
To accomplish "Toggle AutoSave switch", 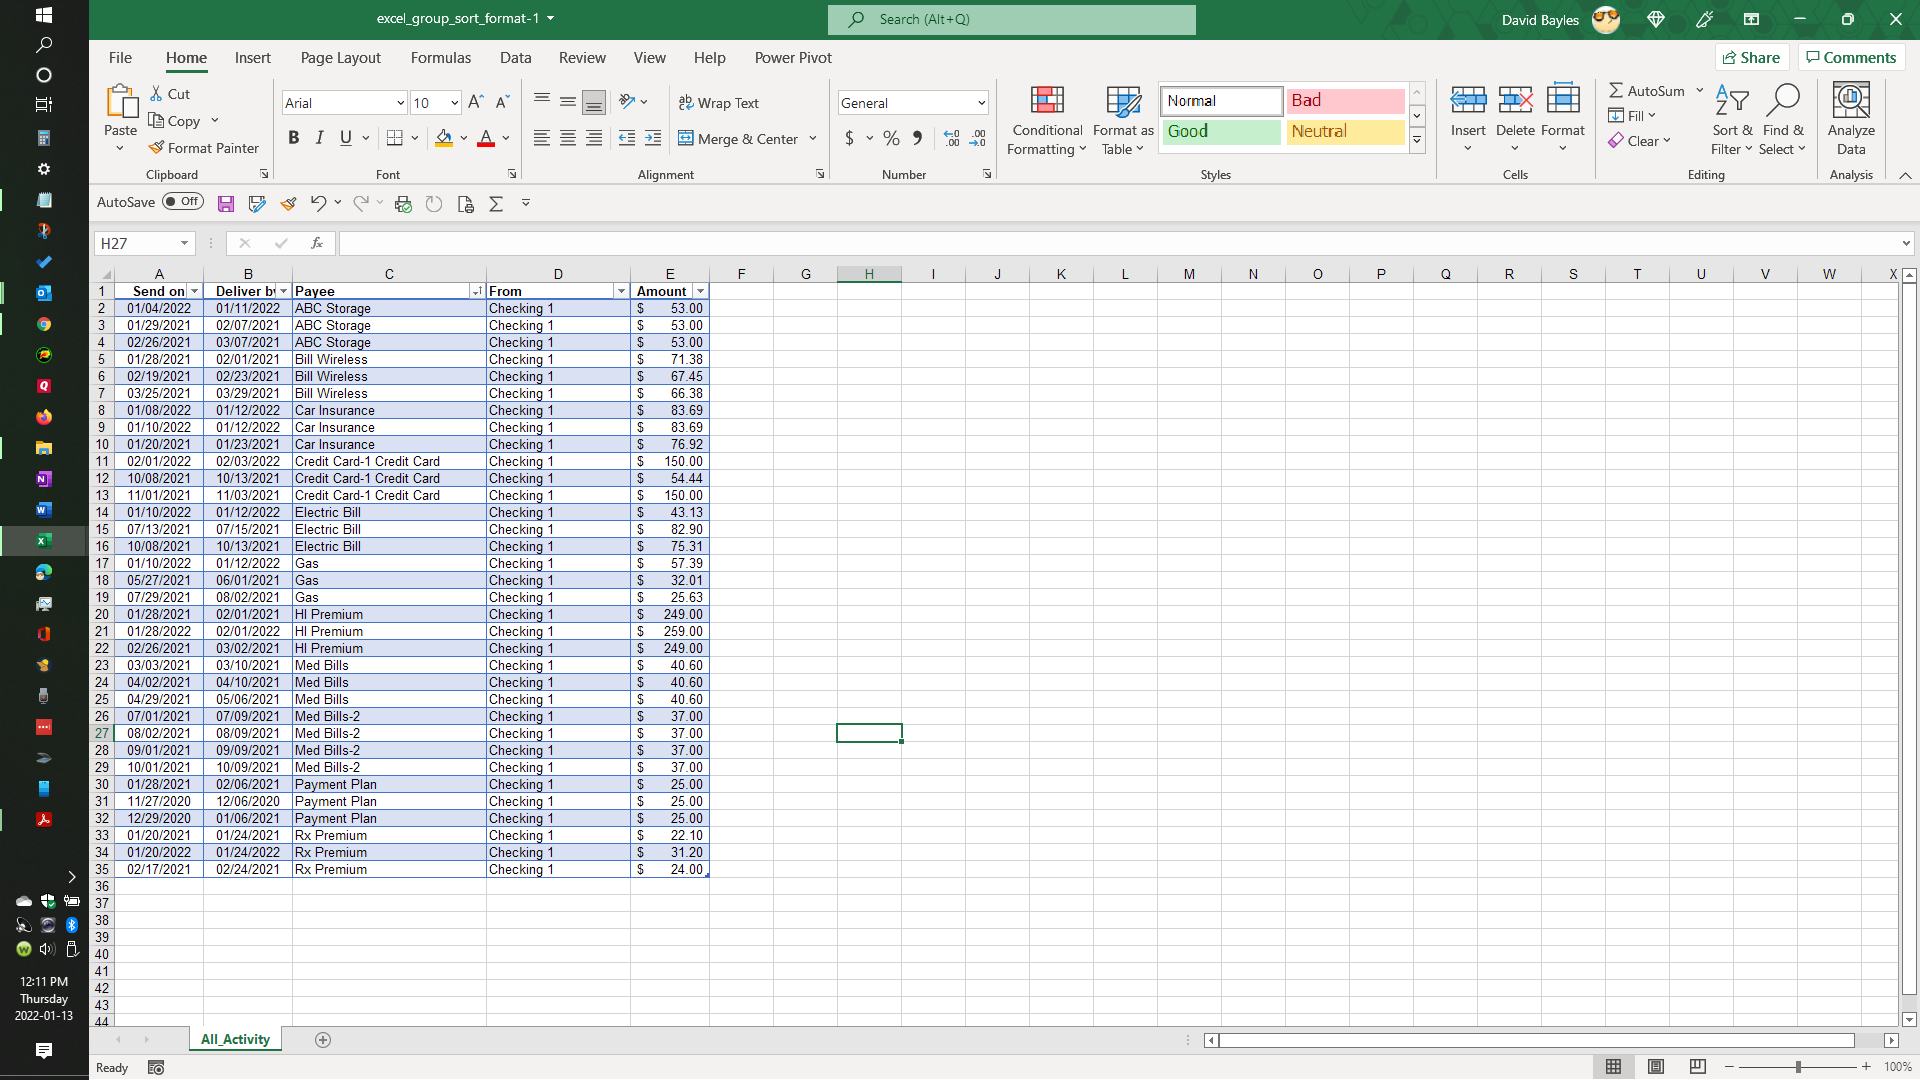I will (x=183, y=202).
